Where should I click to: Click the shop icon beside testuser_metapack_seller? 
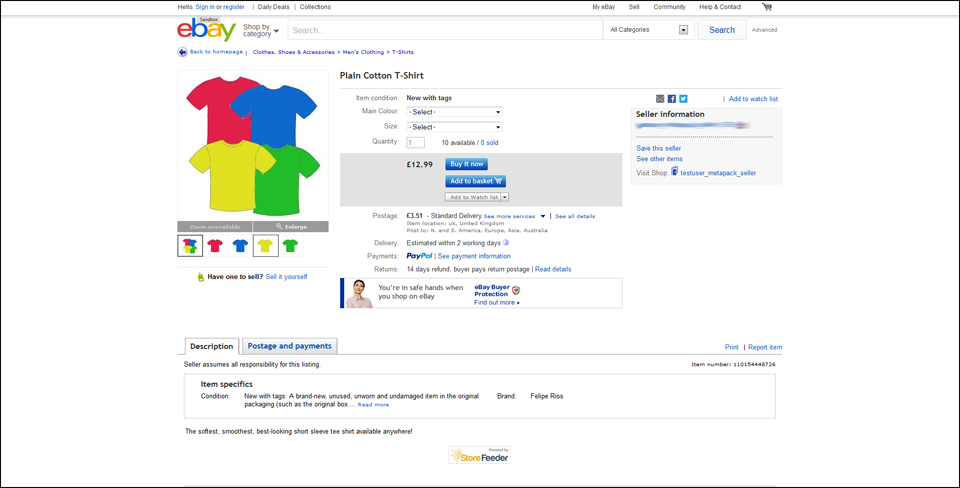tap(674, 172)
